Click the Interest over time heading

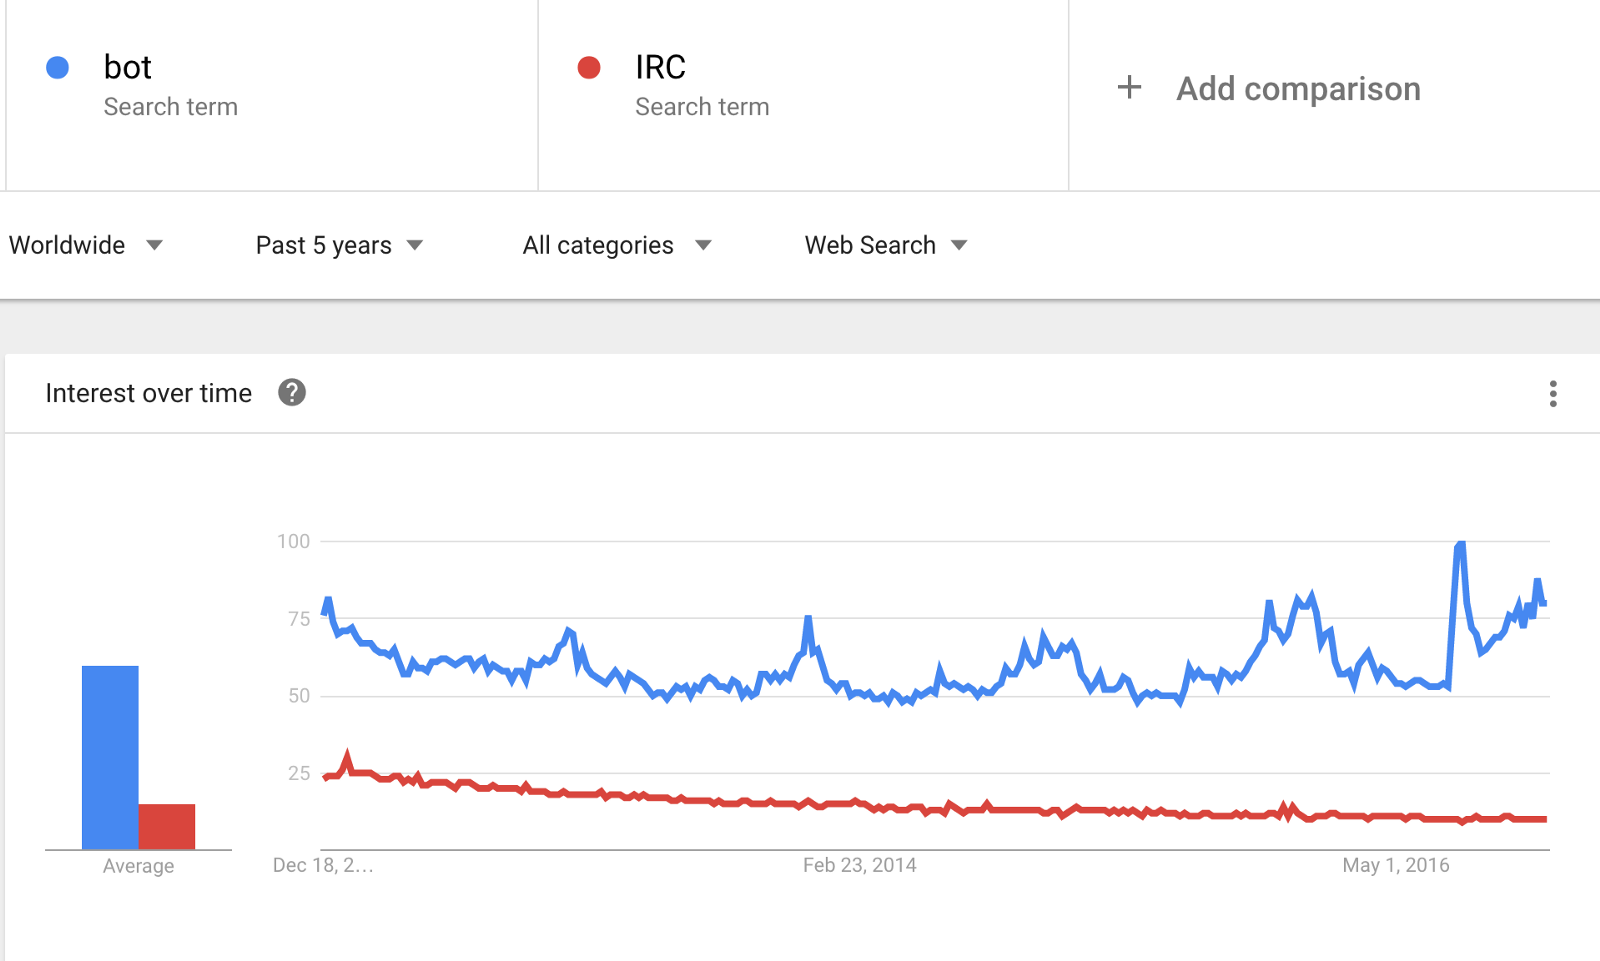(149, 393)
